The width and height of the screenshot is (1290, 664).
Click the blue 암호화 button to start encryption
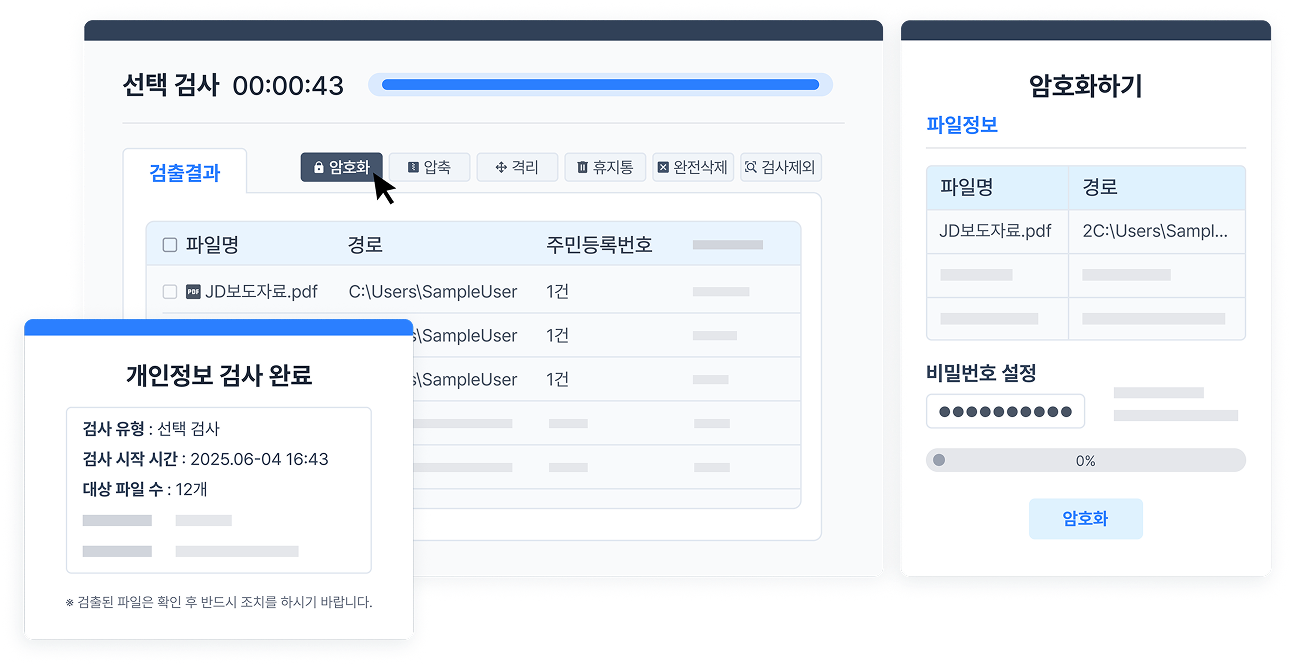tap(1085, 518)
